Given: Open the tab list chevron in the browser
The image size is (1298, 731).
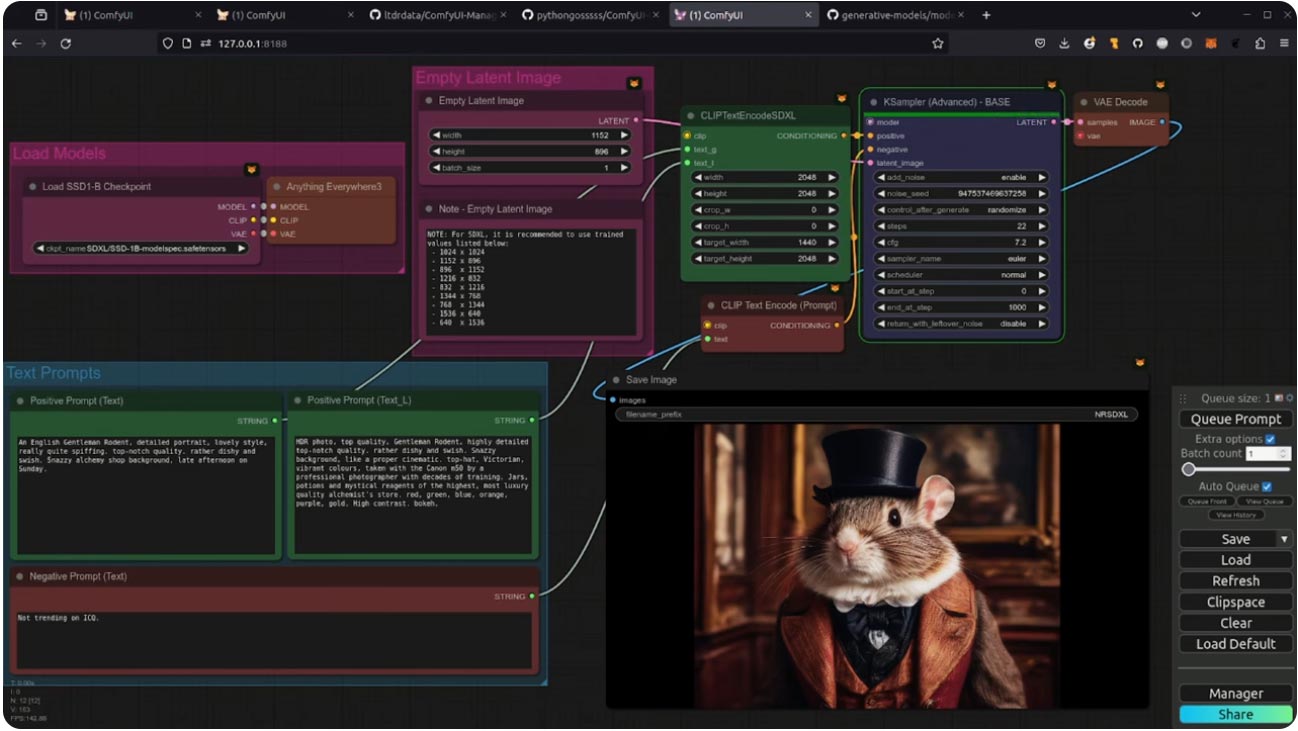Looking at the screenshot, I should (1196, 15).
